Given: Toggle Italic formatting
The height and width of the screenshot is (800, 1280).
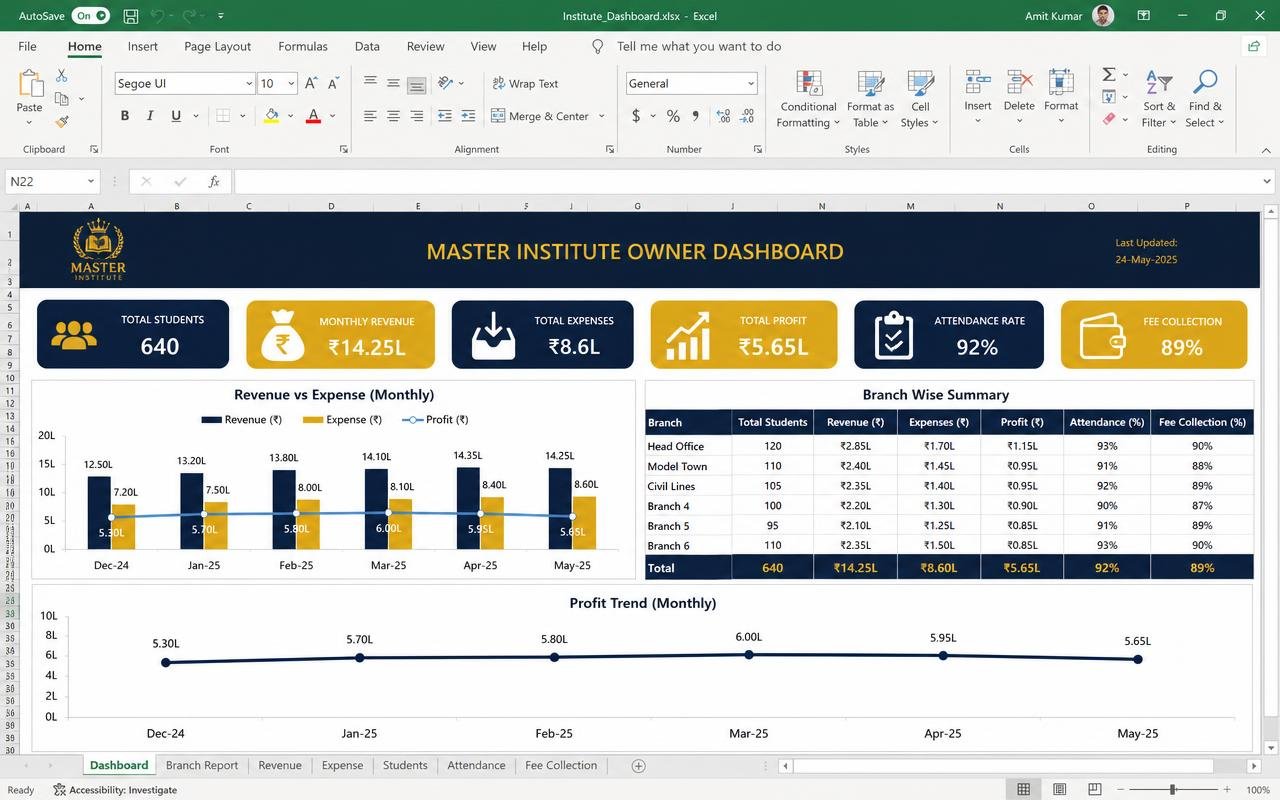Looking at the screenshot, I should 150,116.
